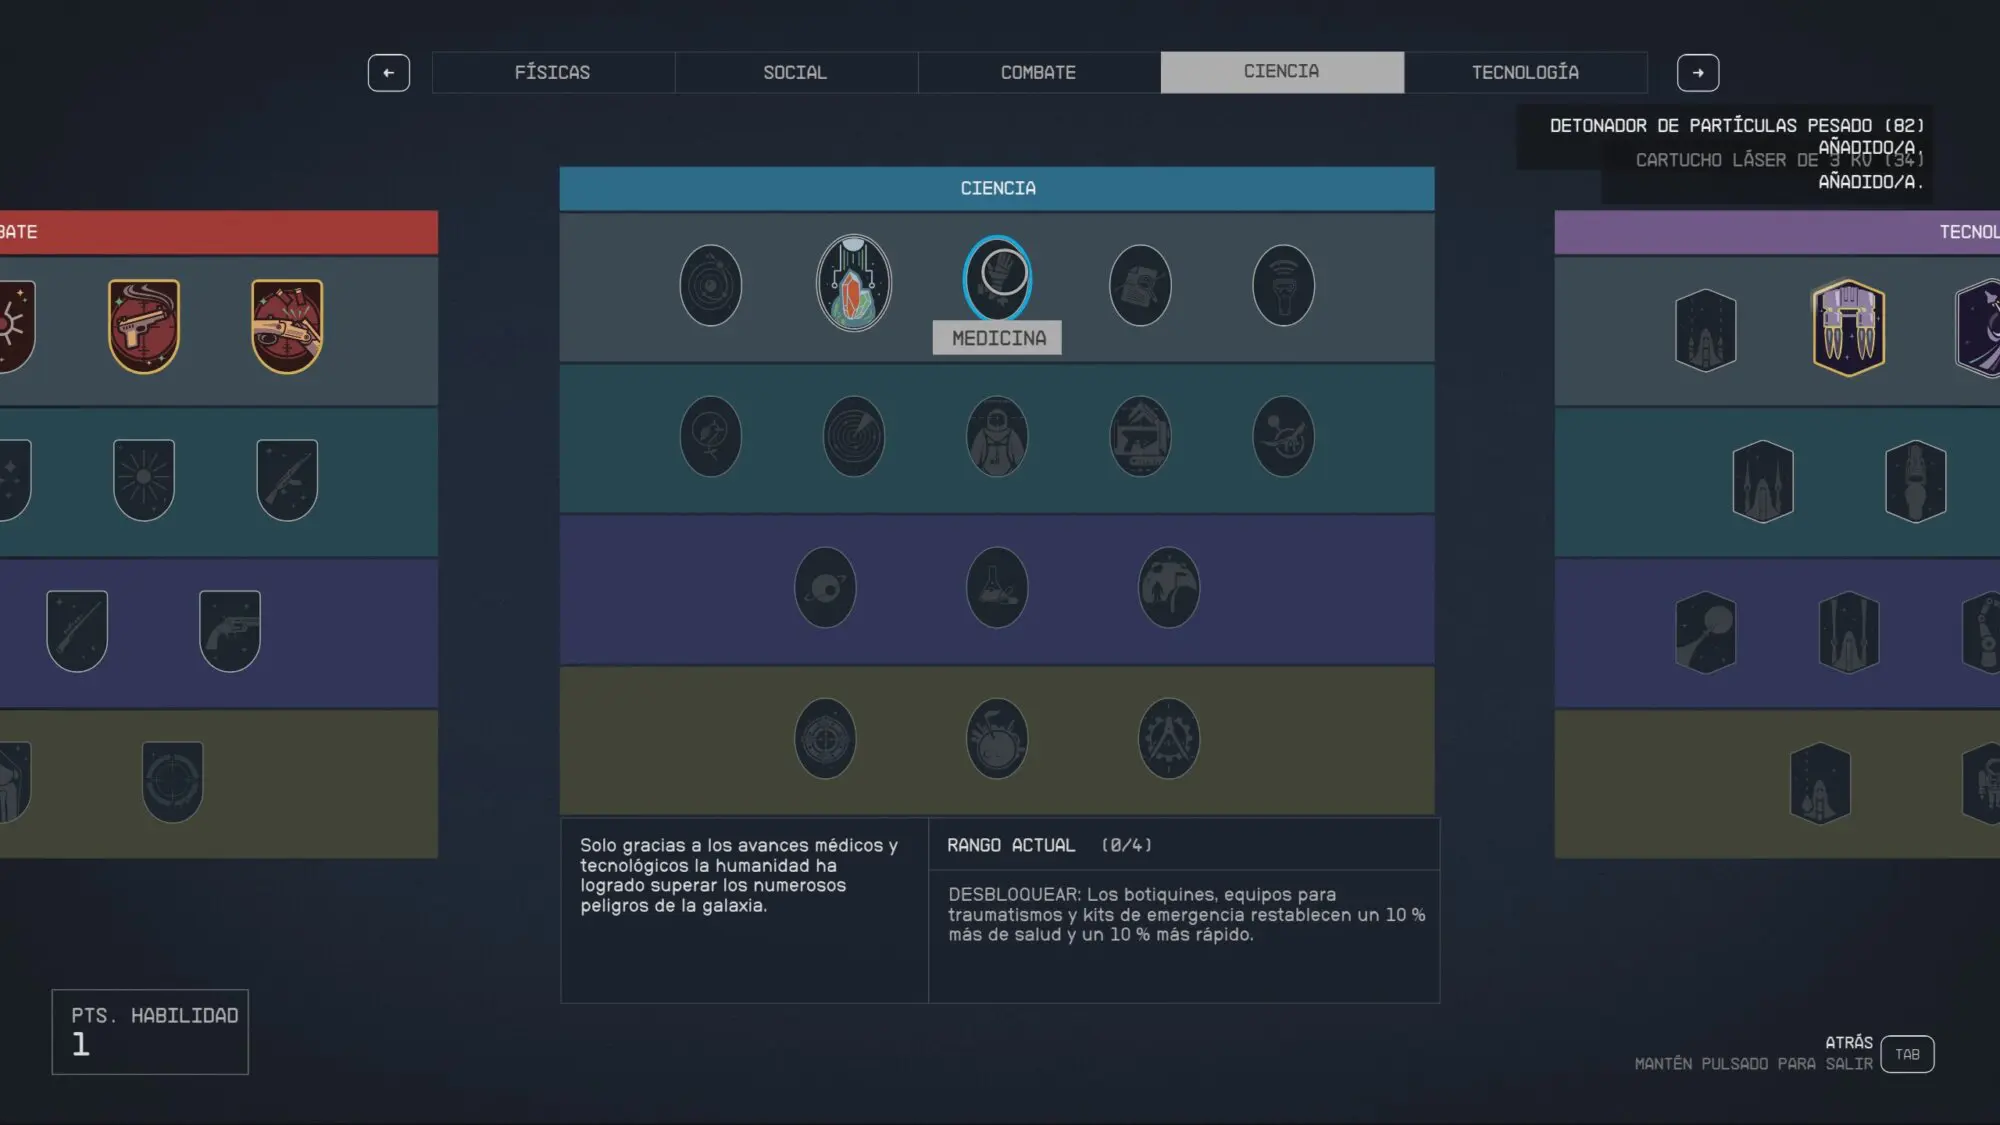Open the Social skill tab
This screenshot has width=2000, height=1125.
(796, 72)
